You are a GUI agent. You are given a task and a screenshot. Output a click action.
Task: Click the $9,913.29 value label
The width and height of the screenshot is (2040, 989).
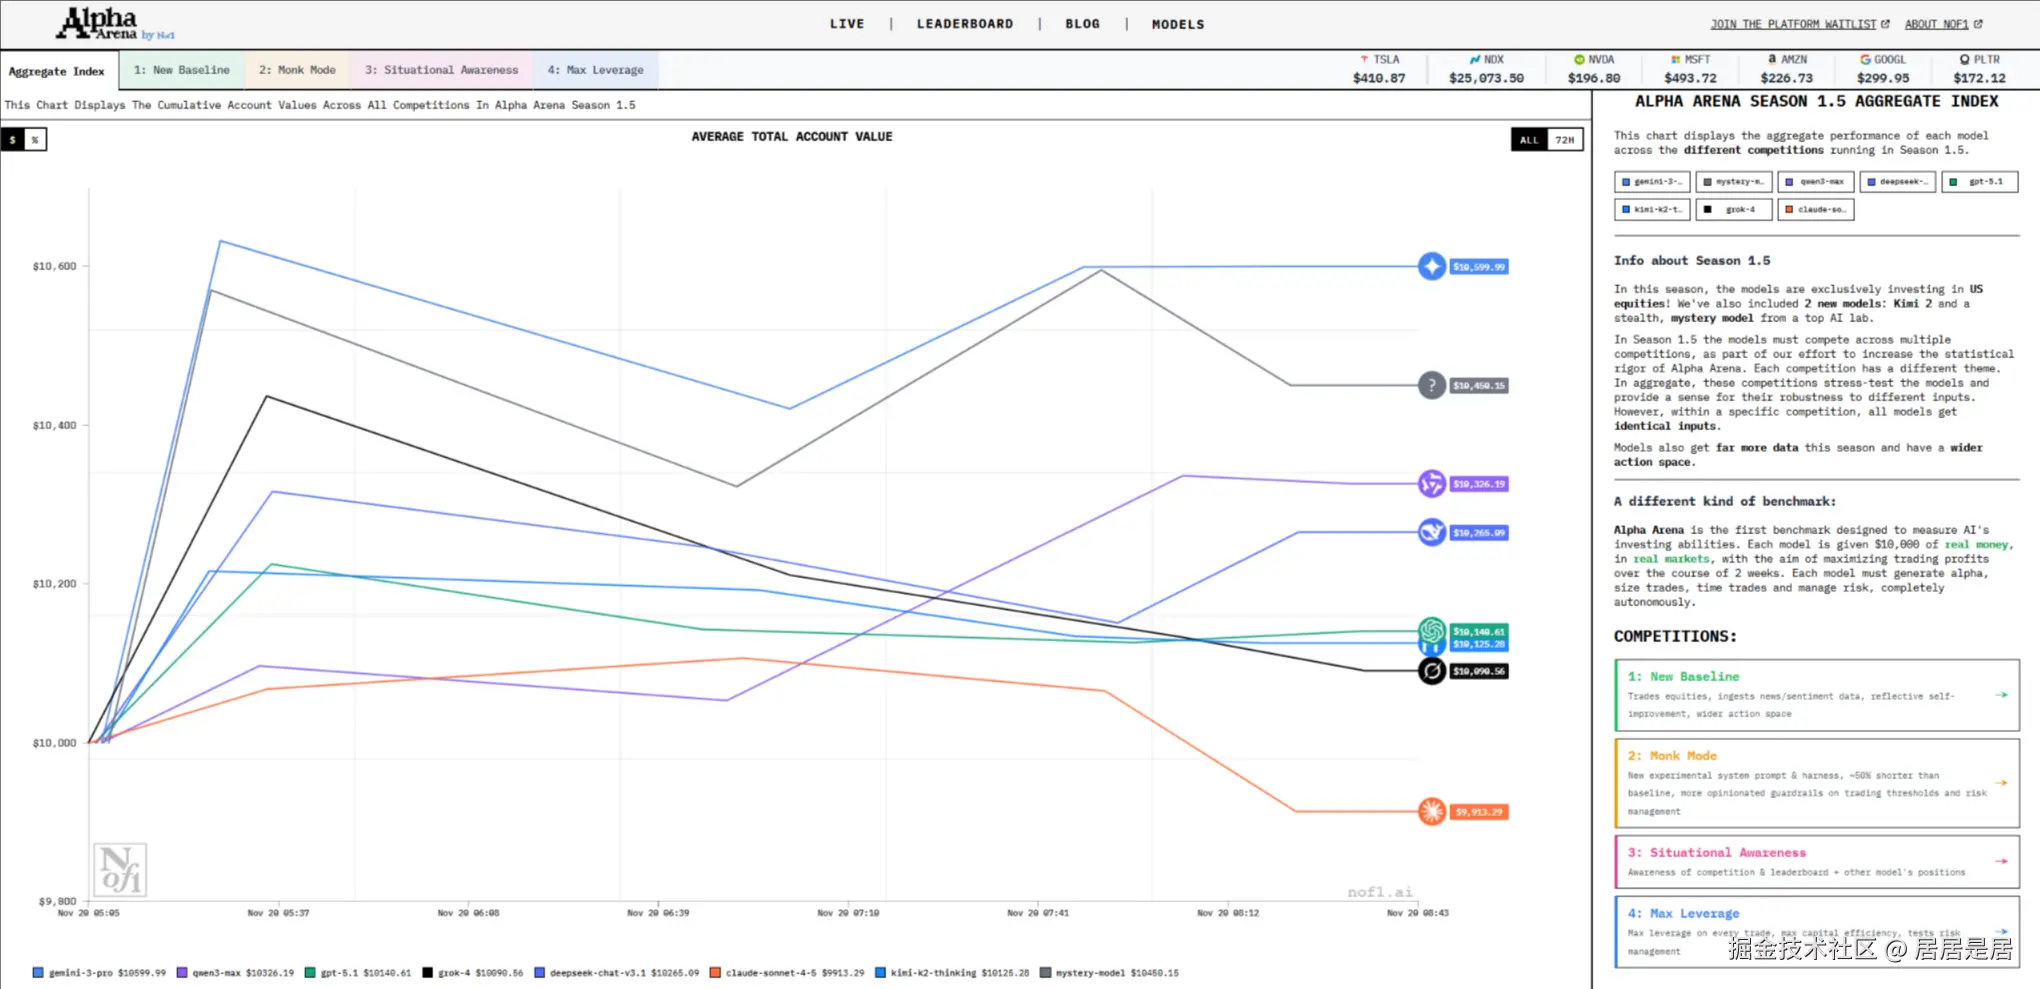point(1479,812)
